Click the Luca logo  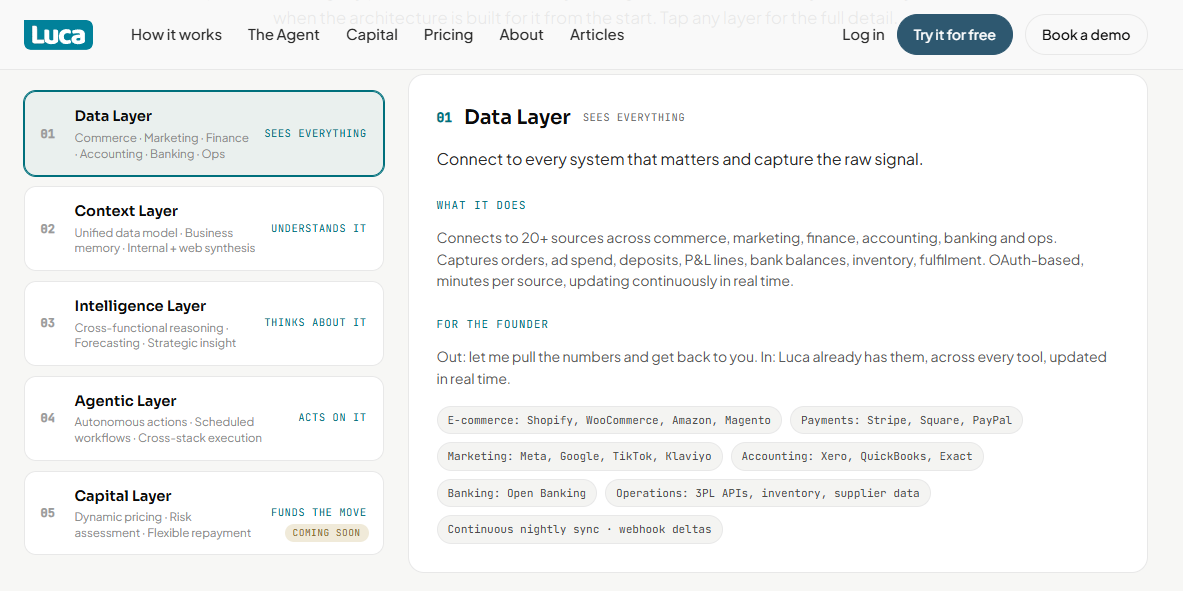(x=58, y=35)
